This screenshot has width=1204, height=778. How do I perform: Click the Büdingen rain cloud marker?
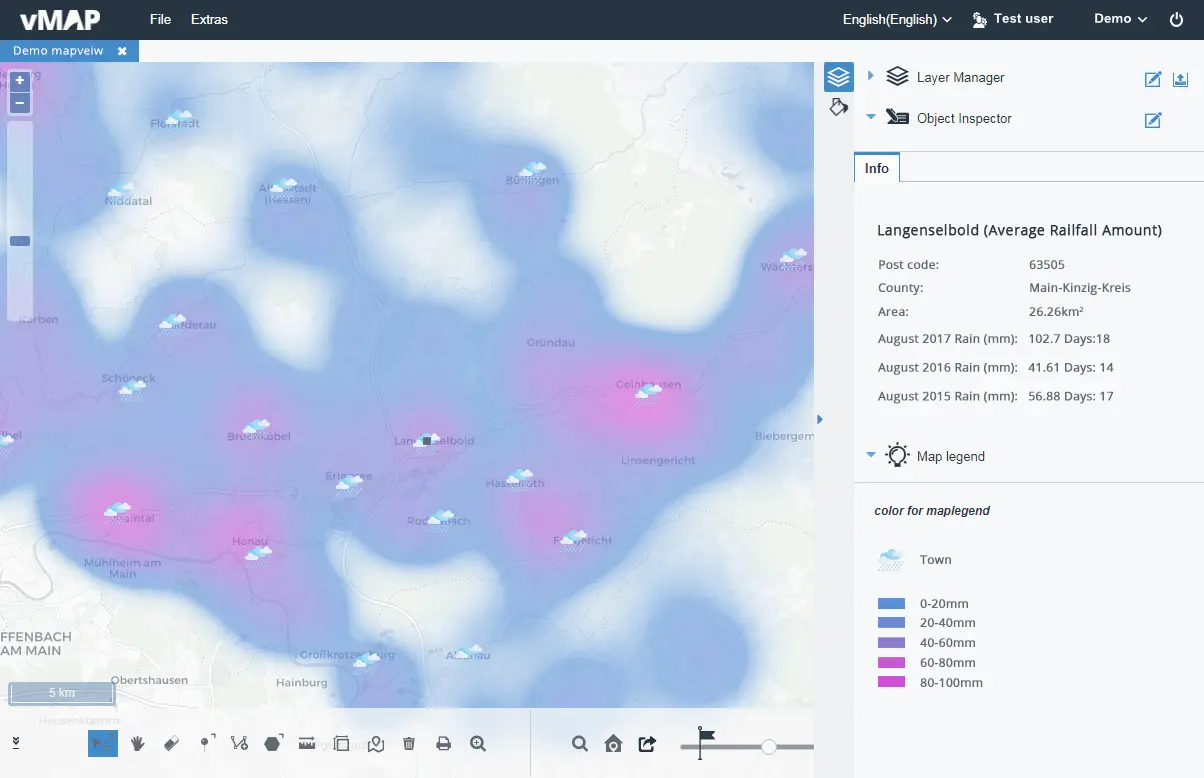coord(533,170)
